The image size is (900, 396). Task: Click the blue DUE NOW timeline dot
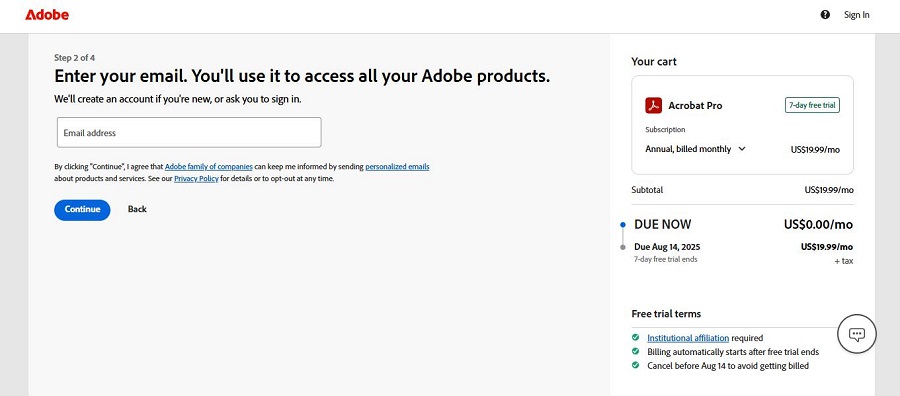coord(623,225)
